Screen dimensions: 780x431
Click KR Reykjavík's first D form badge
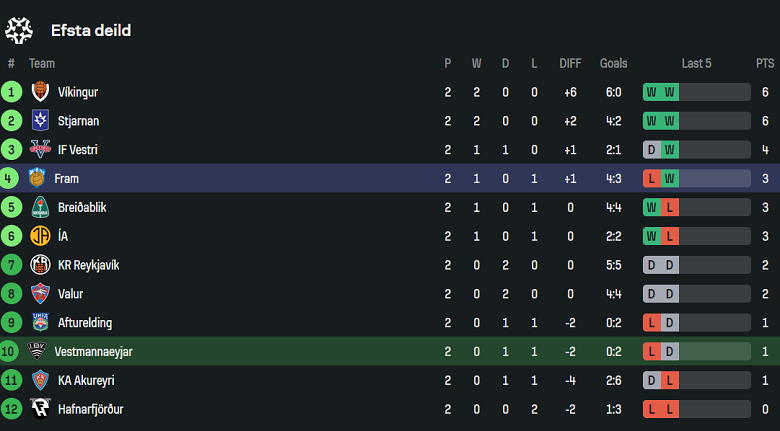pyautogui.click(x=652, y=265)
